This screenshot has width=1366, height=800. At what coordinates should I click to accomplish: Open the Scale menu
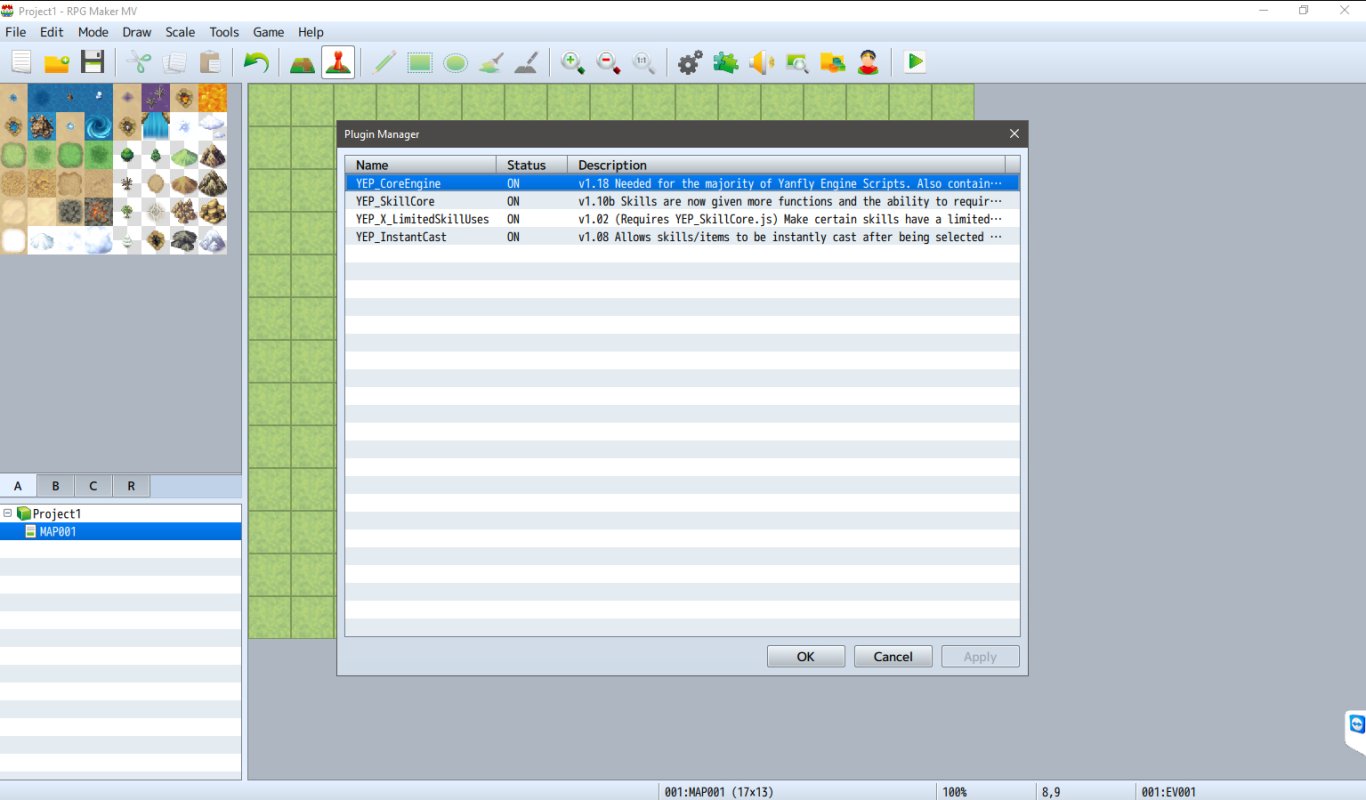tap(180, 32)
